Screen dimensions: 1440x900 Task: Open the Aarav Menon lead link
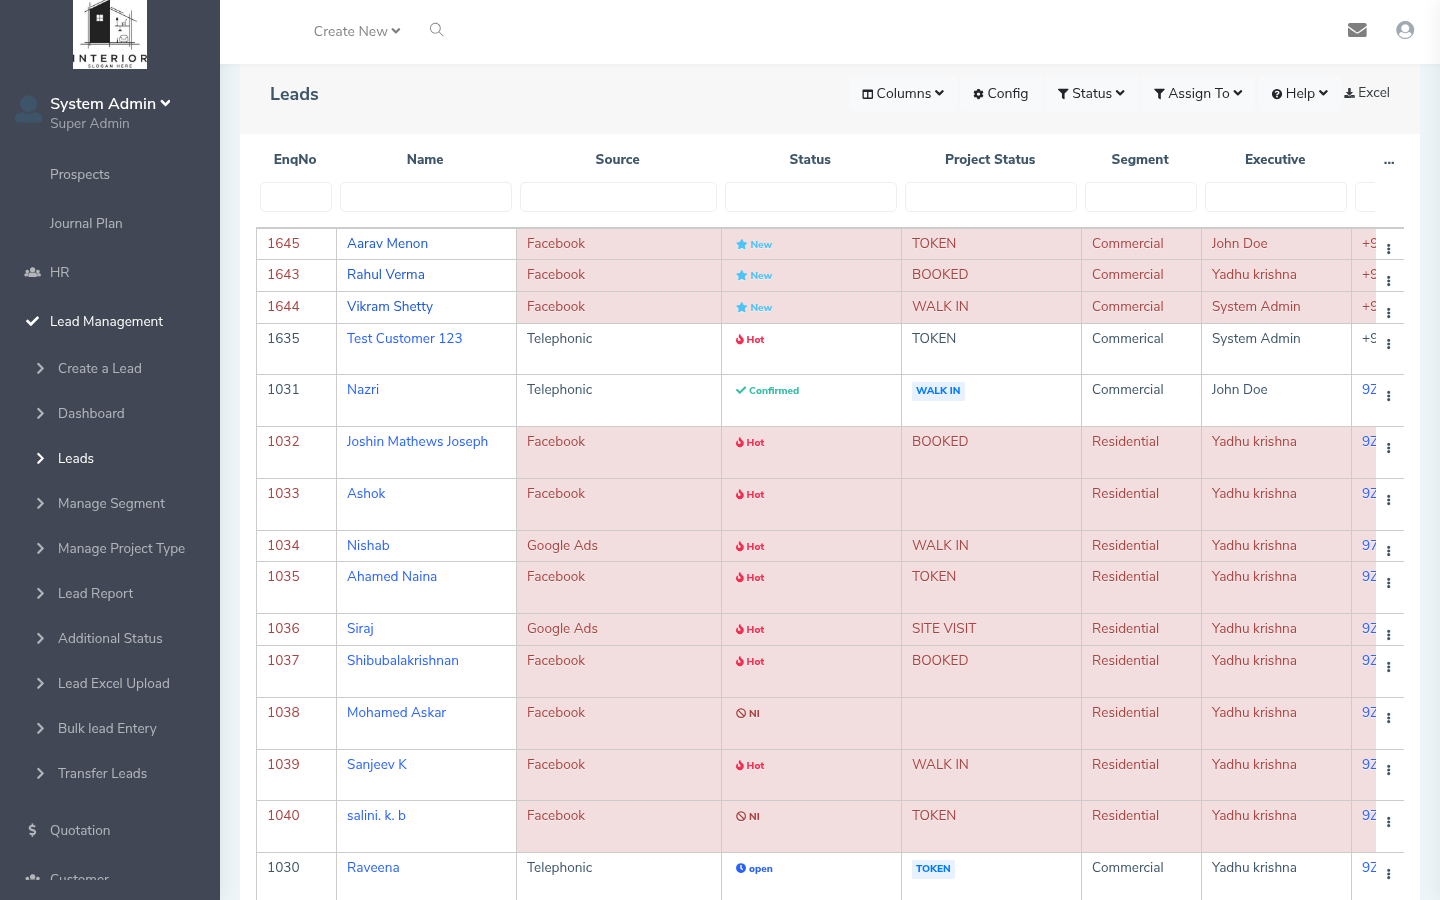(387, 243)
